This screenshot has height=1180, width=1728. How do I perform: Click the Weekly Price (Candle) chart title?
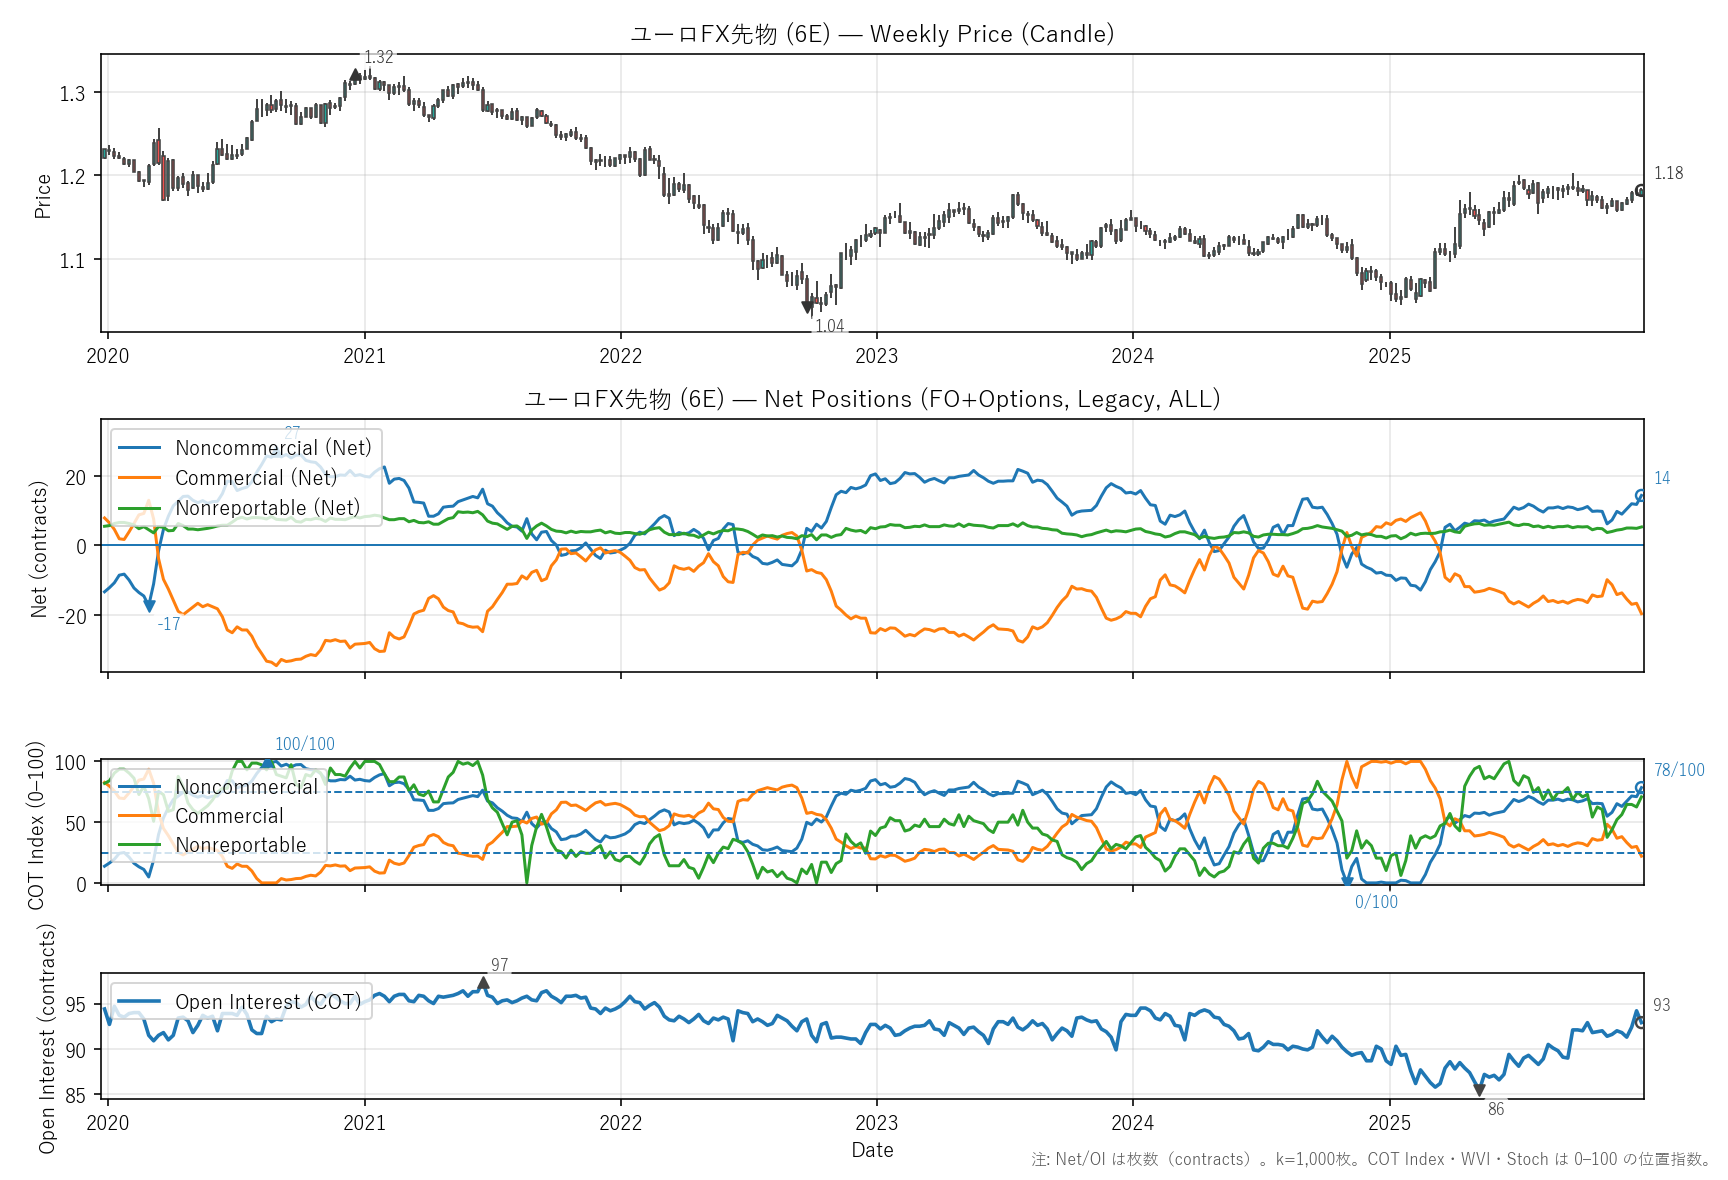click(872, 34)
